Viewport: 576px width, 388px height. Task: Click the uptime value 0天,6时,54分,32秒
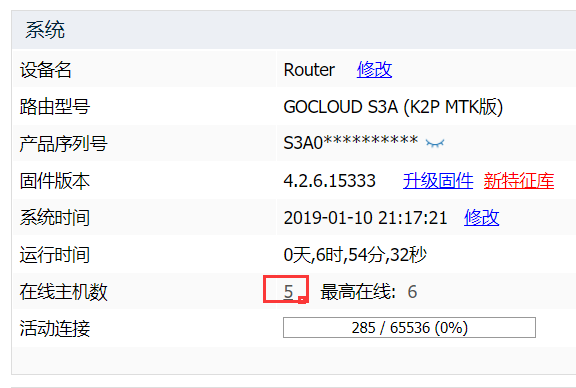355,255
